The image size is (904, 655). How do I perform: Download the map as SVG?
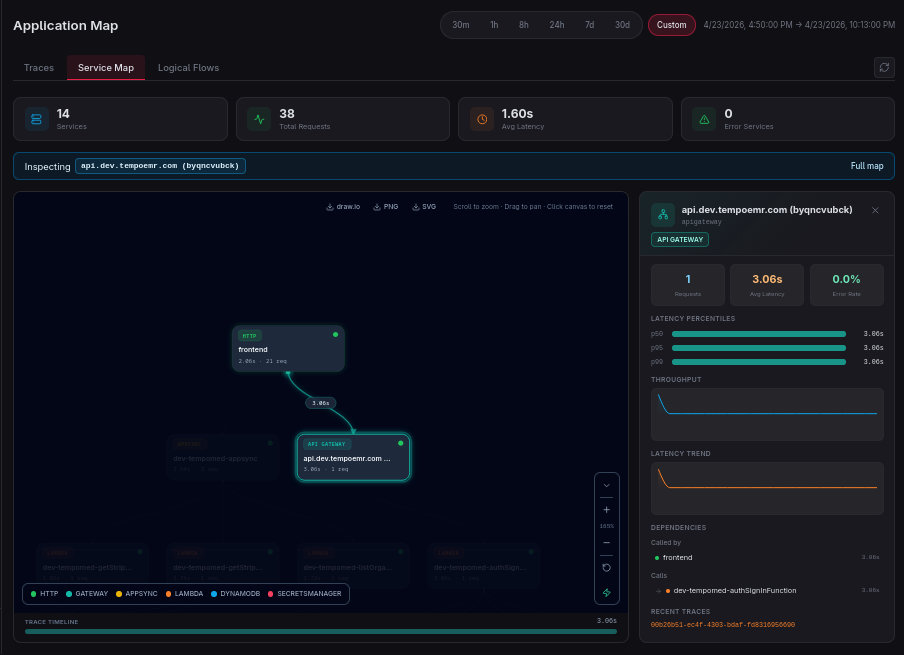[x=424, y=206]
